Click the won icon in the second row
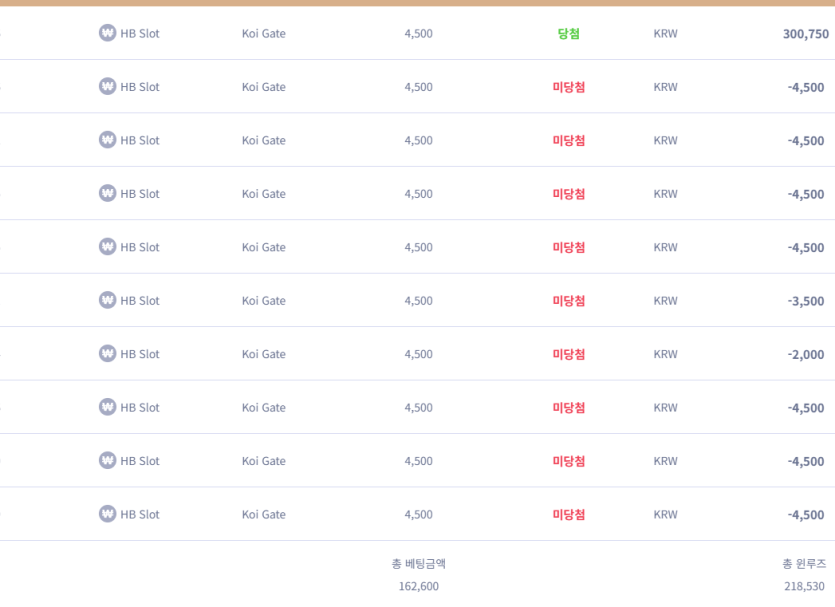835x607 pixels. point(108,86)
